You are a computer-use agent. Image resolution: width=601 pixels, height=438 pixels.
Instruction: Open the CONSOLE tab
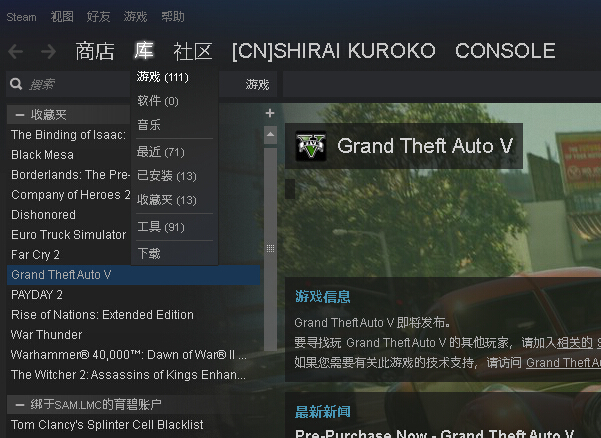click(x=505, y=51)
